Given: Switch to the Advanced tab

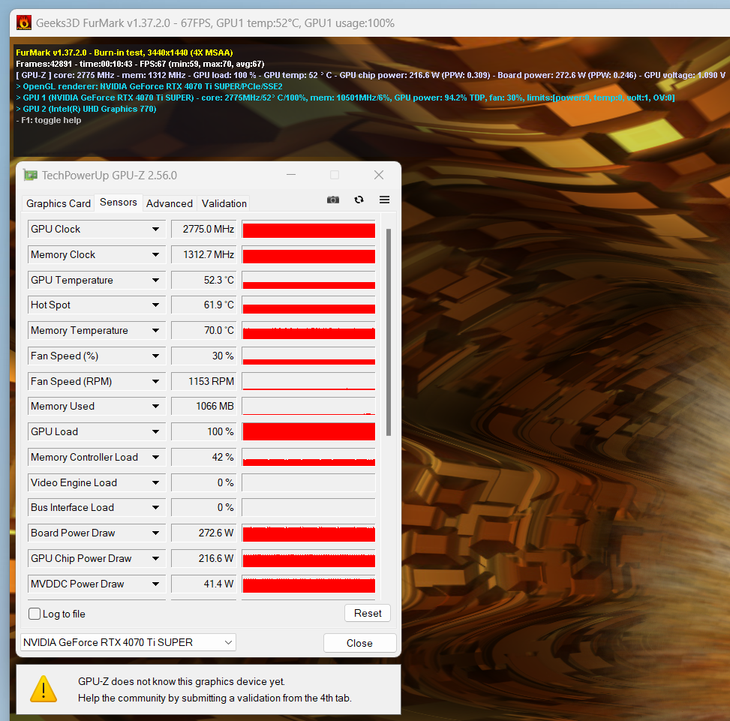Looking at the screenshot, I should pos(169,203).
